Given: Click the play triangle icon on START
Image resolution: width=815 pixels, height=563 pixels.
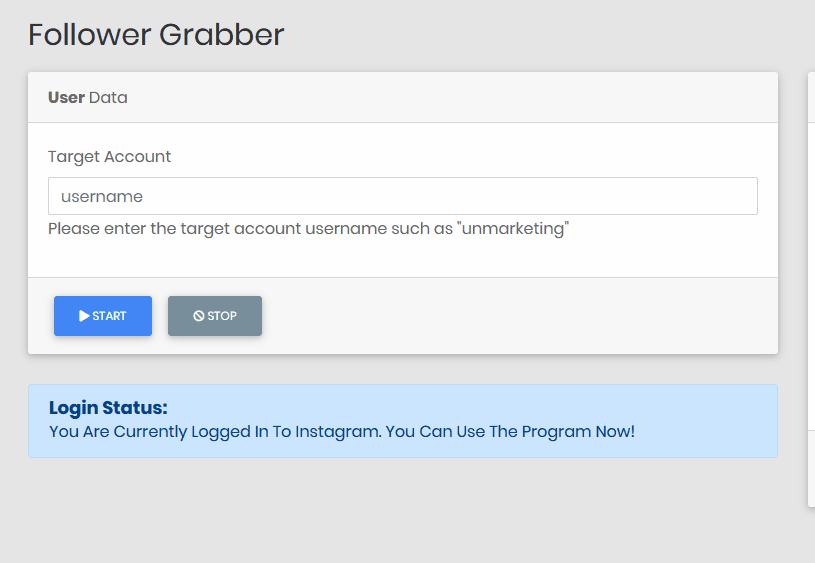Looking at the screenshot, I should (84, 316).
